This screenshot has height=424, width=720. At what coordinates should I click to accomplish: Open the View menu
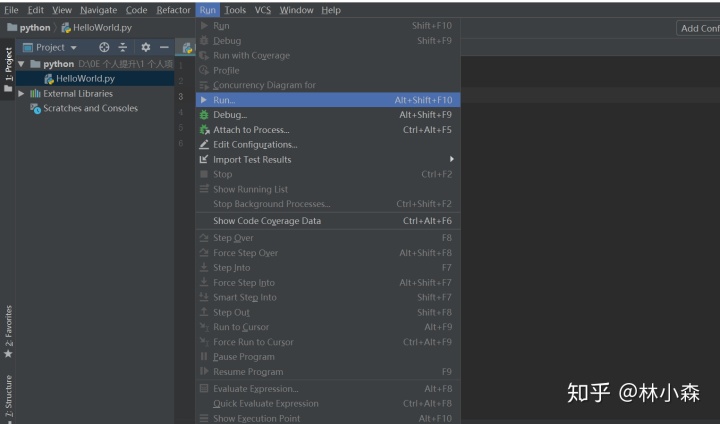[x=62, y=10]
